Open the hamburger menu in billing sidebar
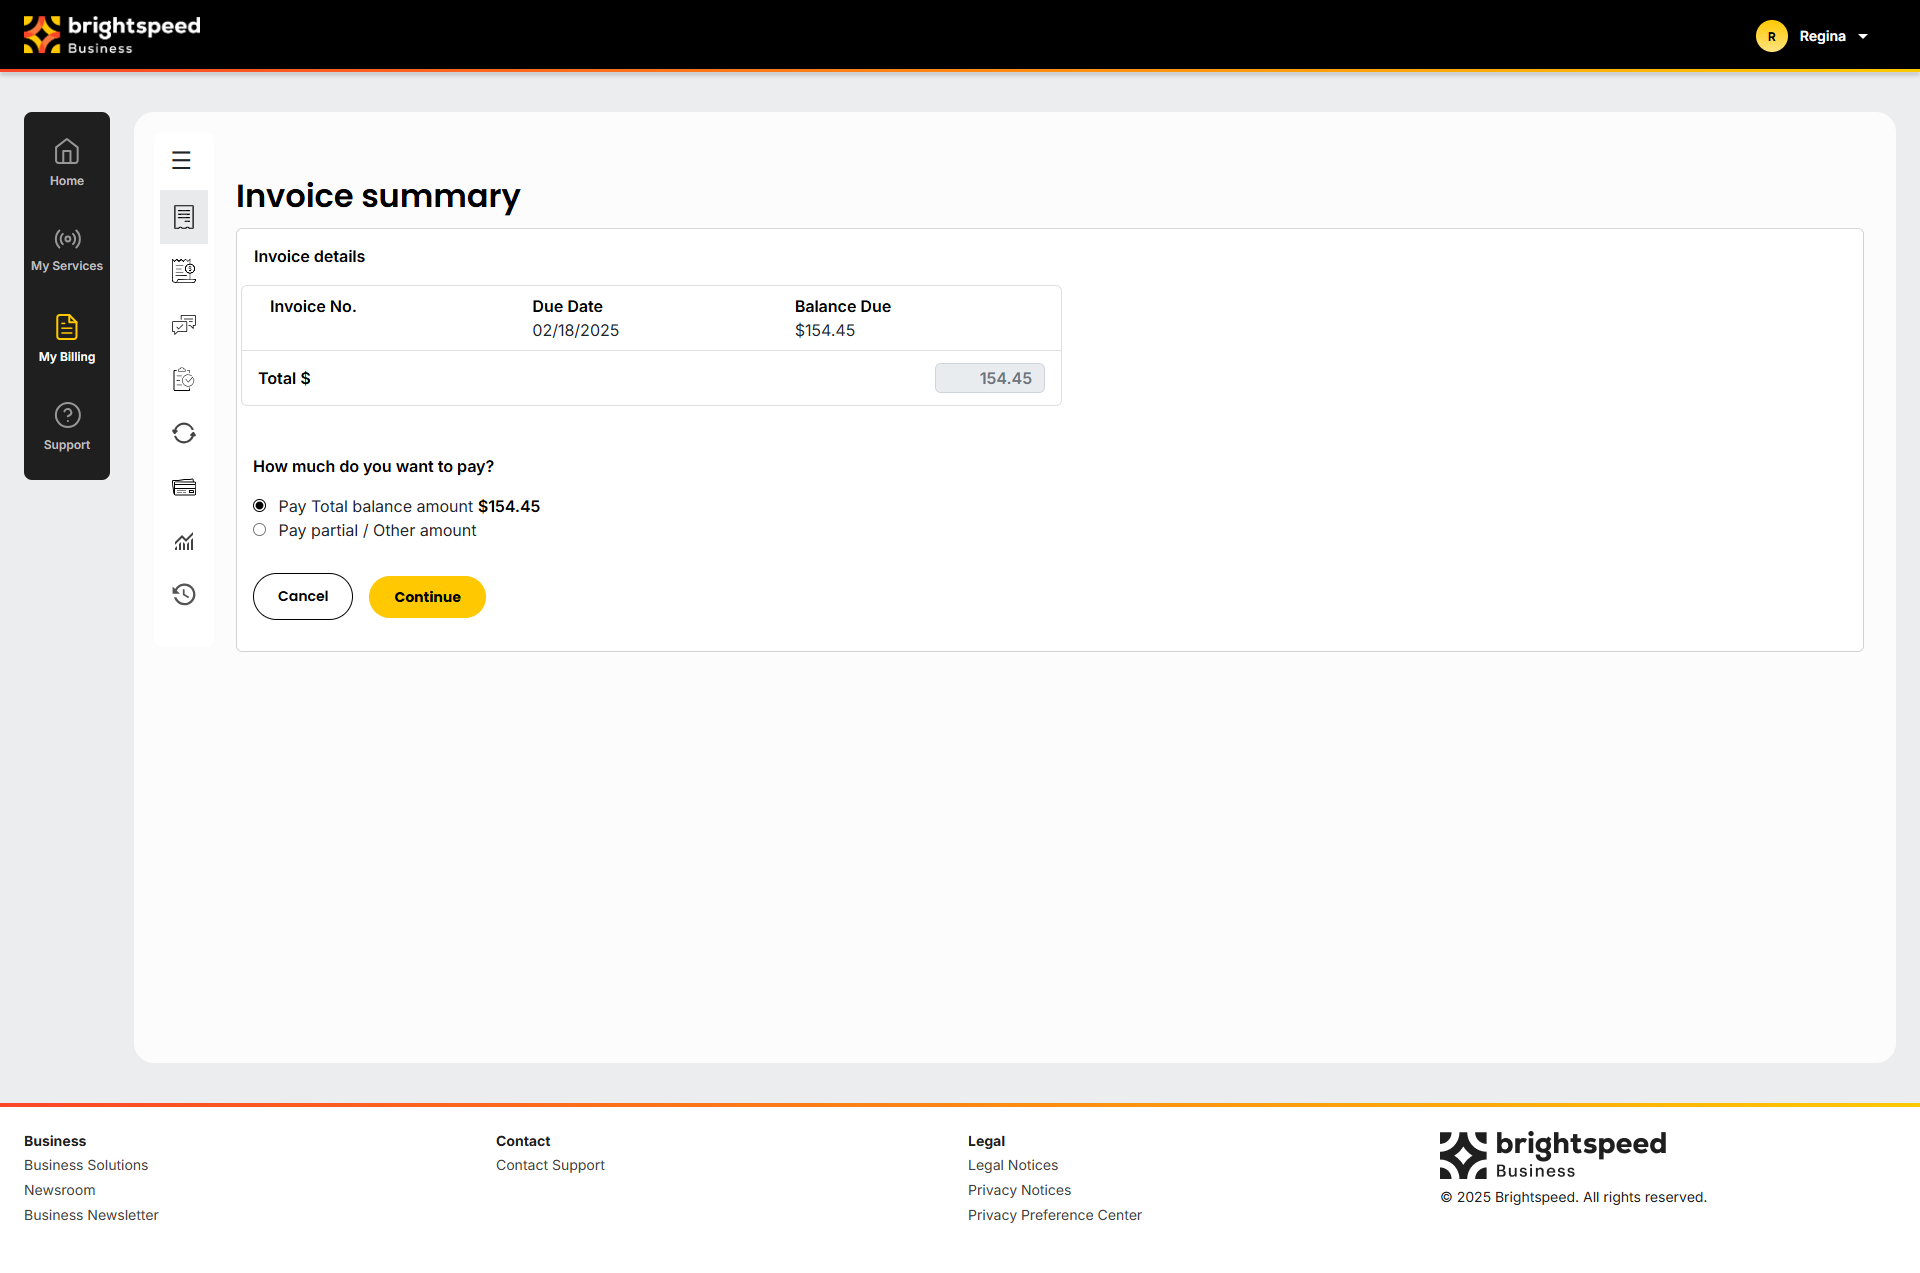The image size is (1920, 1273). tap(181, 160)
